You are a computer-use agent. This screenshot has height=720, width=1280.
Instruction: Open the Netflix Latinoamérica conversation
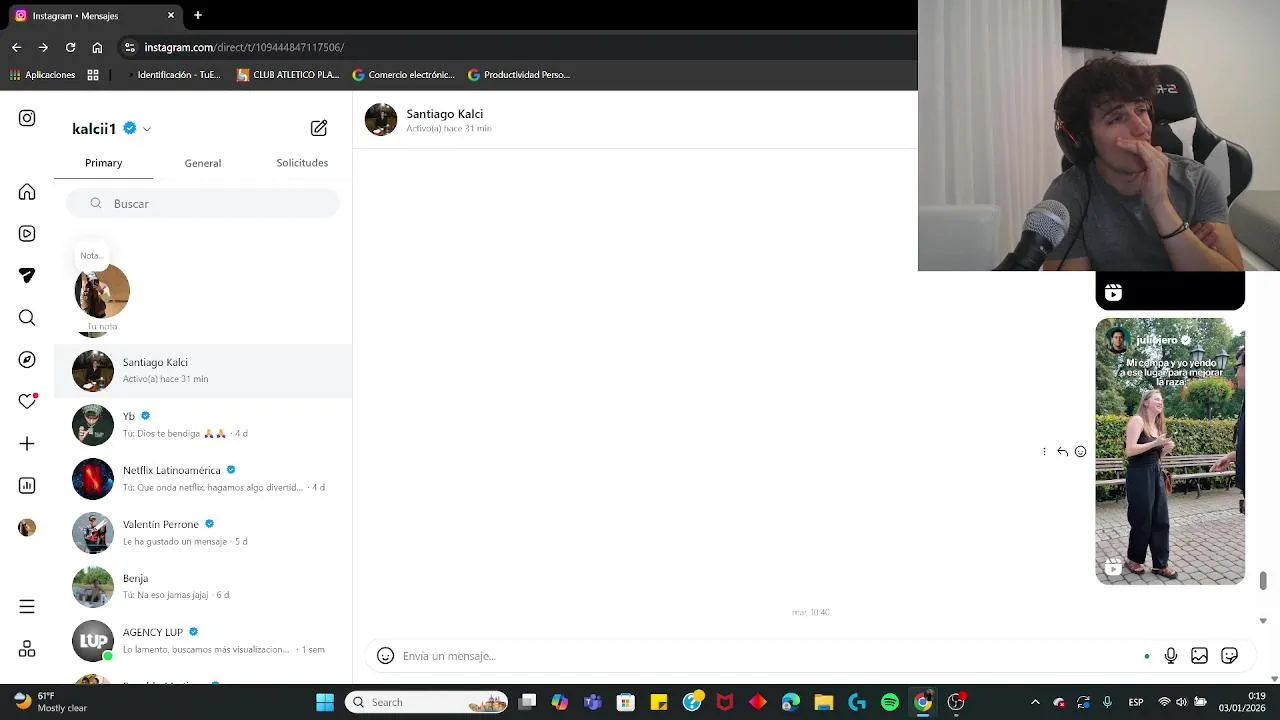coord(203,479)
